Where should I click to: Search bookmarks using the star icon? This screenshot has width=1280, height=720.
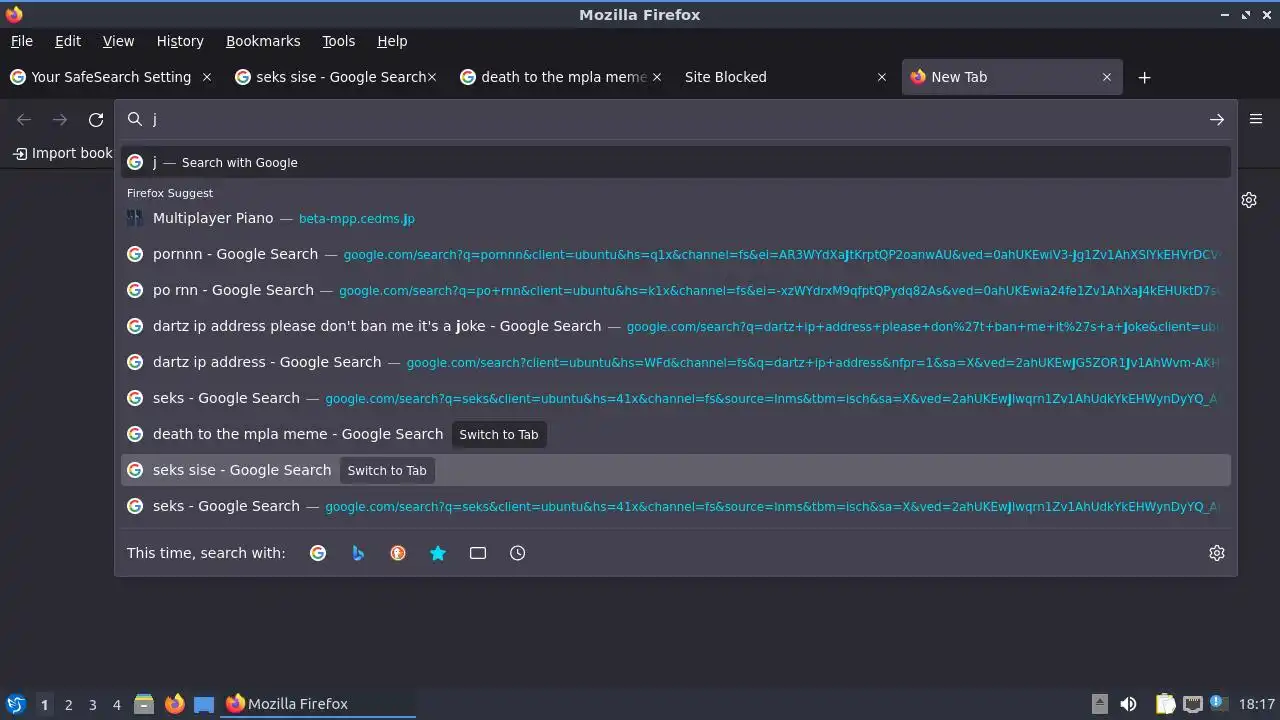coord(438,553)
